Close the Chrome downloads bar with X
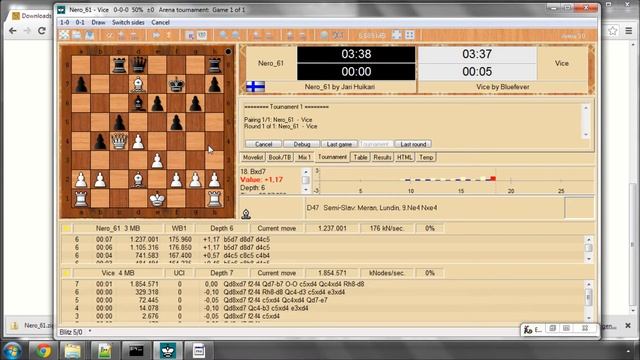Image resolution: width=640 pixels, height=360 pixels. pos(628,325)
